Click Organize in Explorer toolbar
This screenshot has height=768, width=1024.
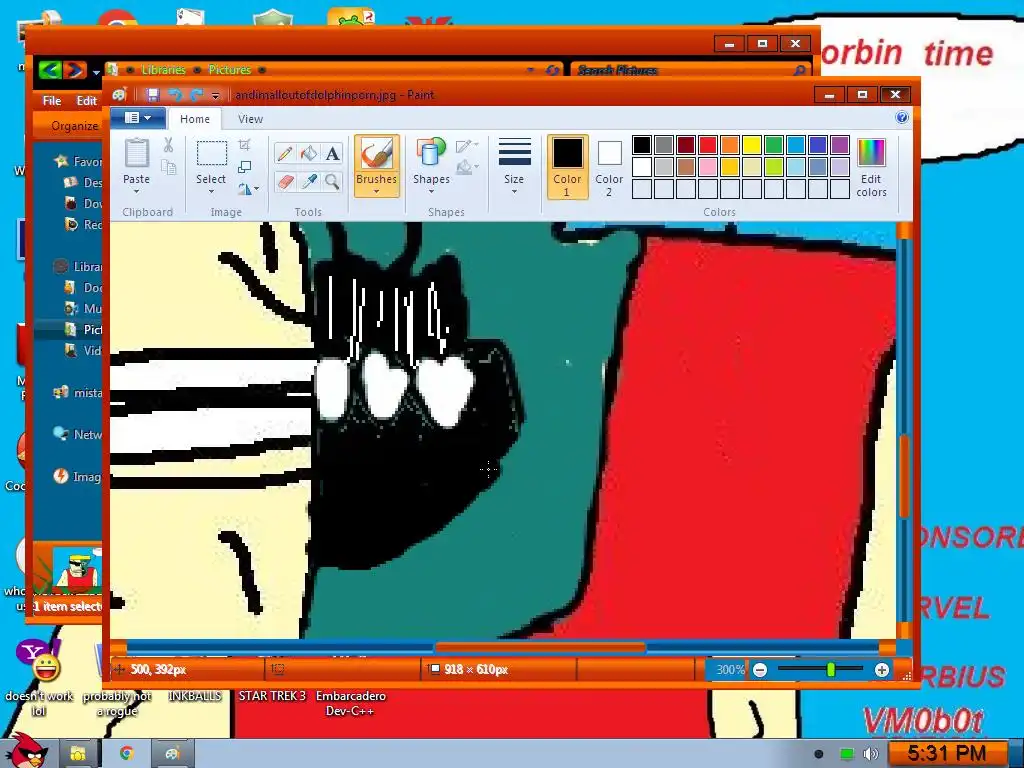[74, 126]
